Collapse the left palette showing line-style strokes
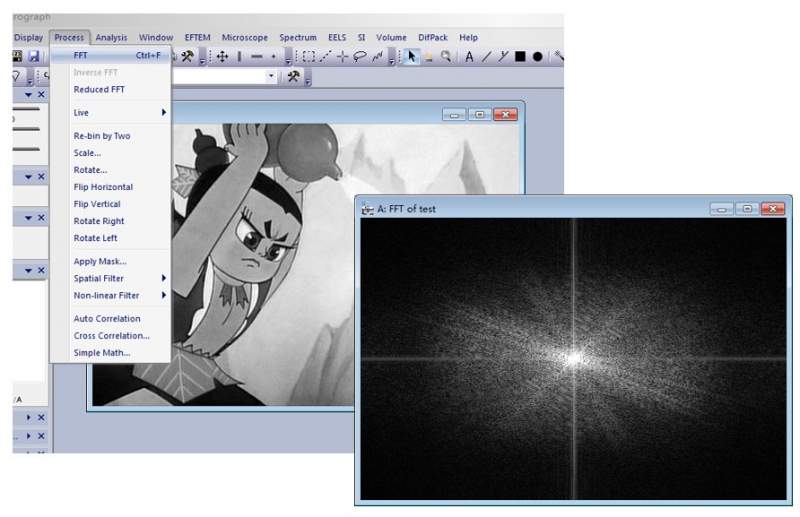The height and width of the screenshot is (517, 800). [x=29, y=94]
